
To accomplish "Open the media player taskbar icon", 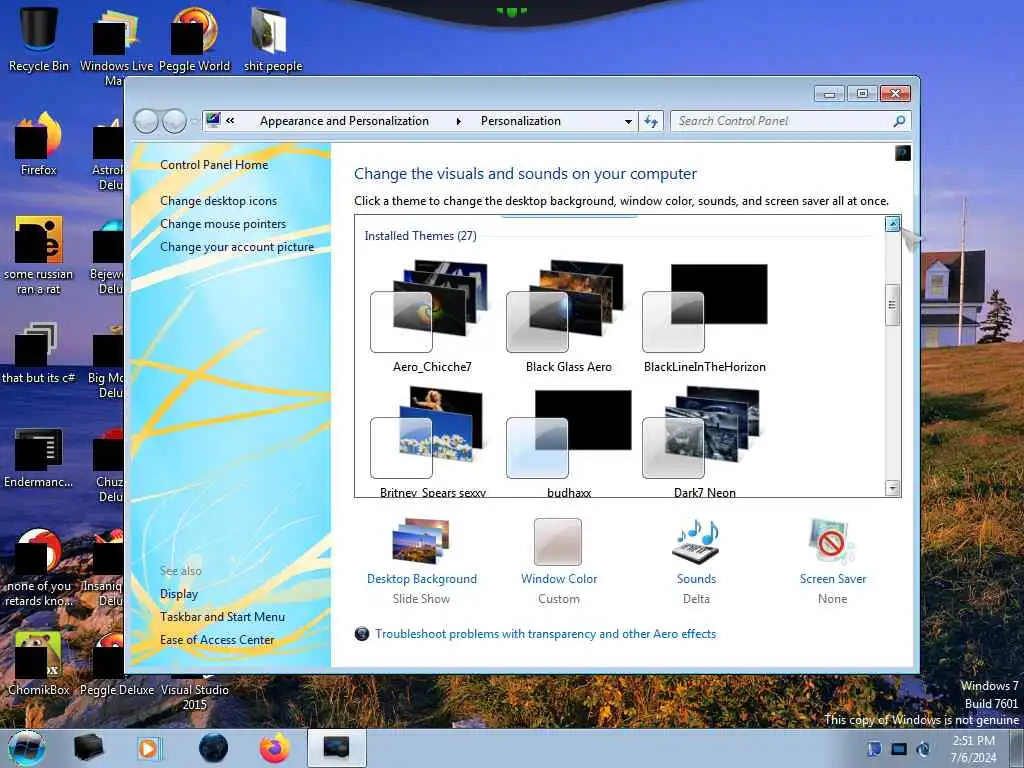I will tap(149, 748).
